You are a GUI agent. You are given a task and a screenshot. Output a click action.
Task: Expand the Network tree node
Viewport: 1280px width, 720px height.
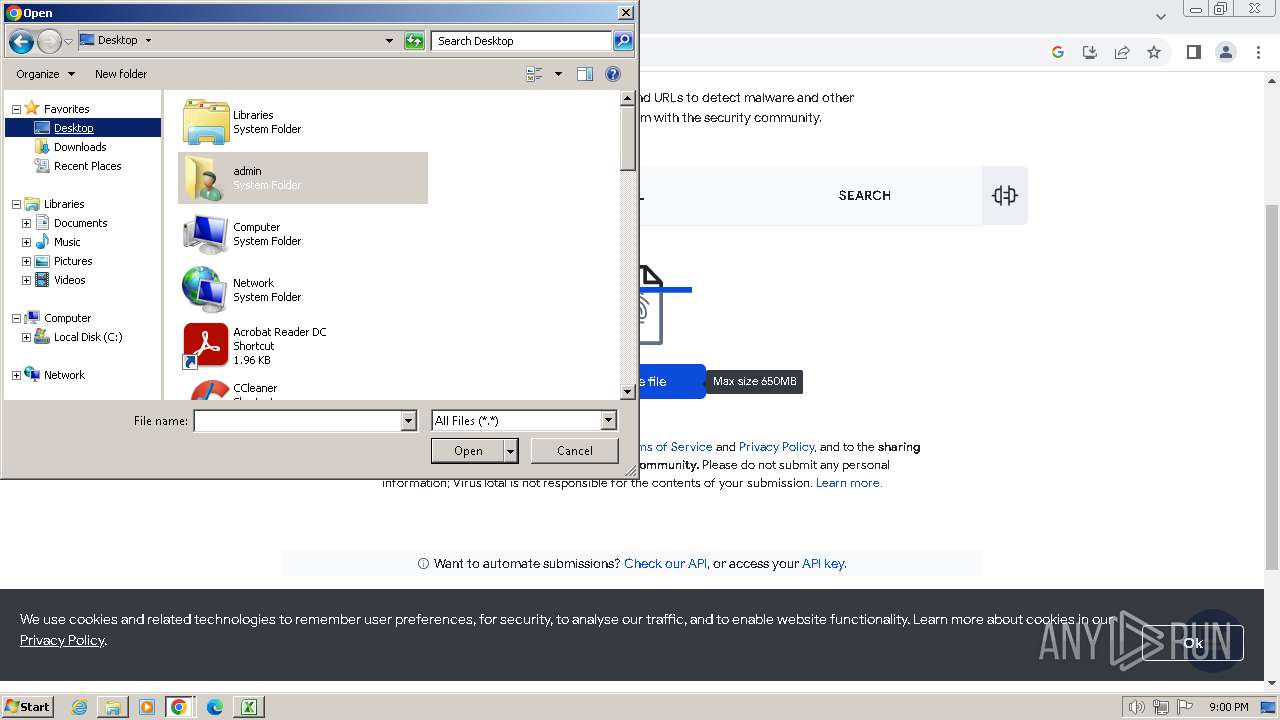16,375
